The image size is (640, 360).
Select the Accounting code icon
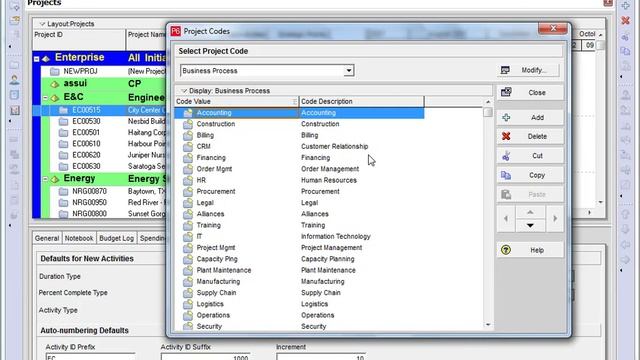188,113
